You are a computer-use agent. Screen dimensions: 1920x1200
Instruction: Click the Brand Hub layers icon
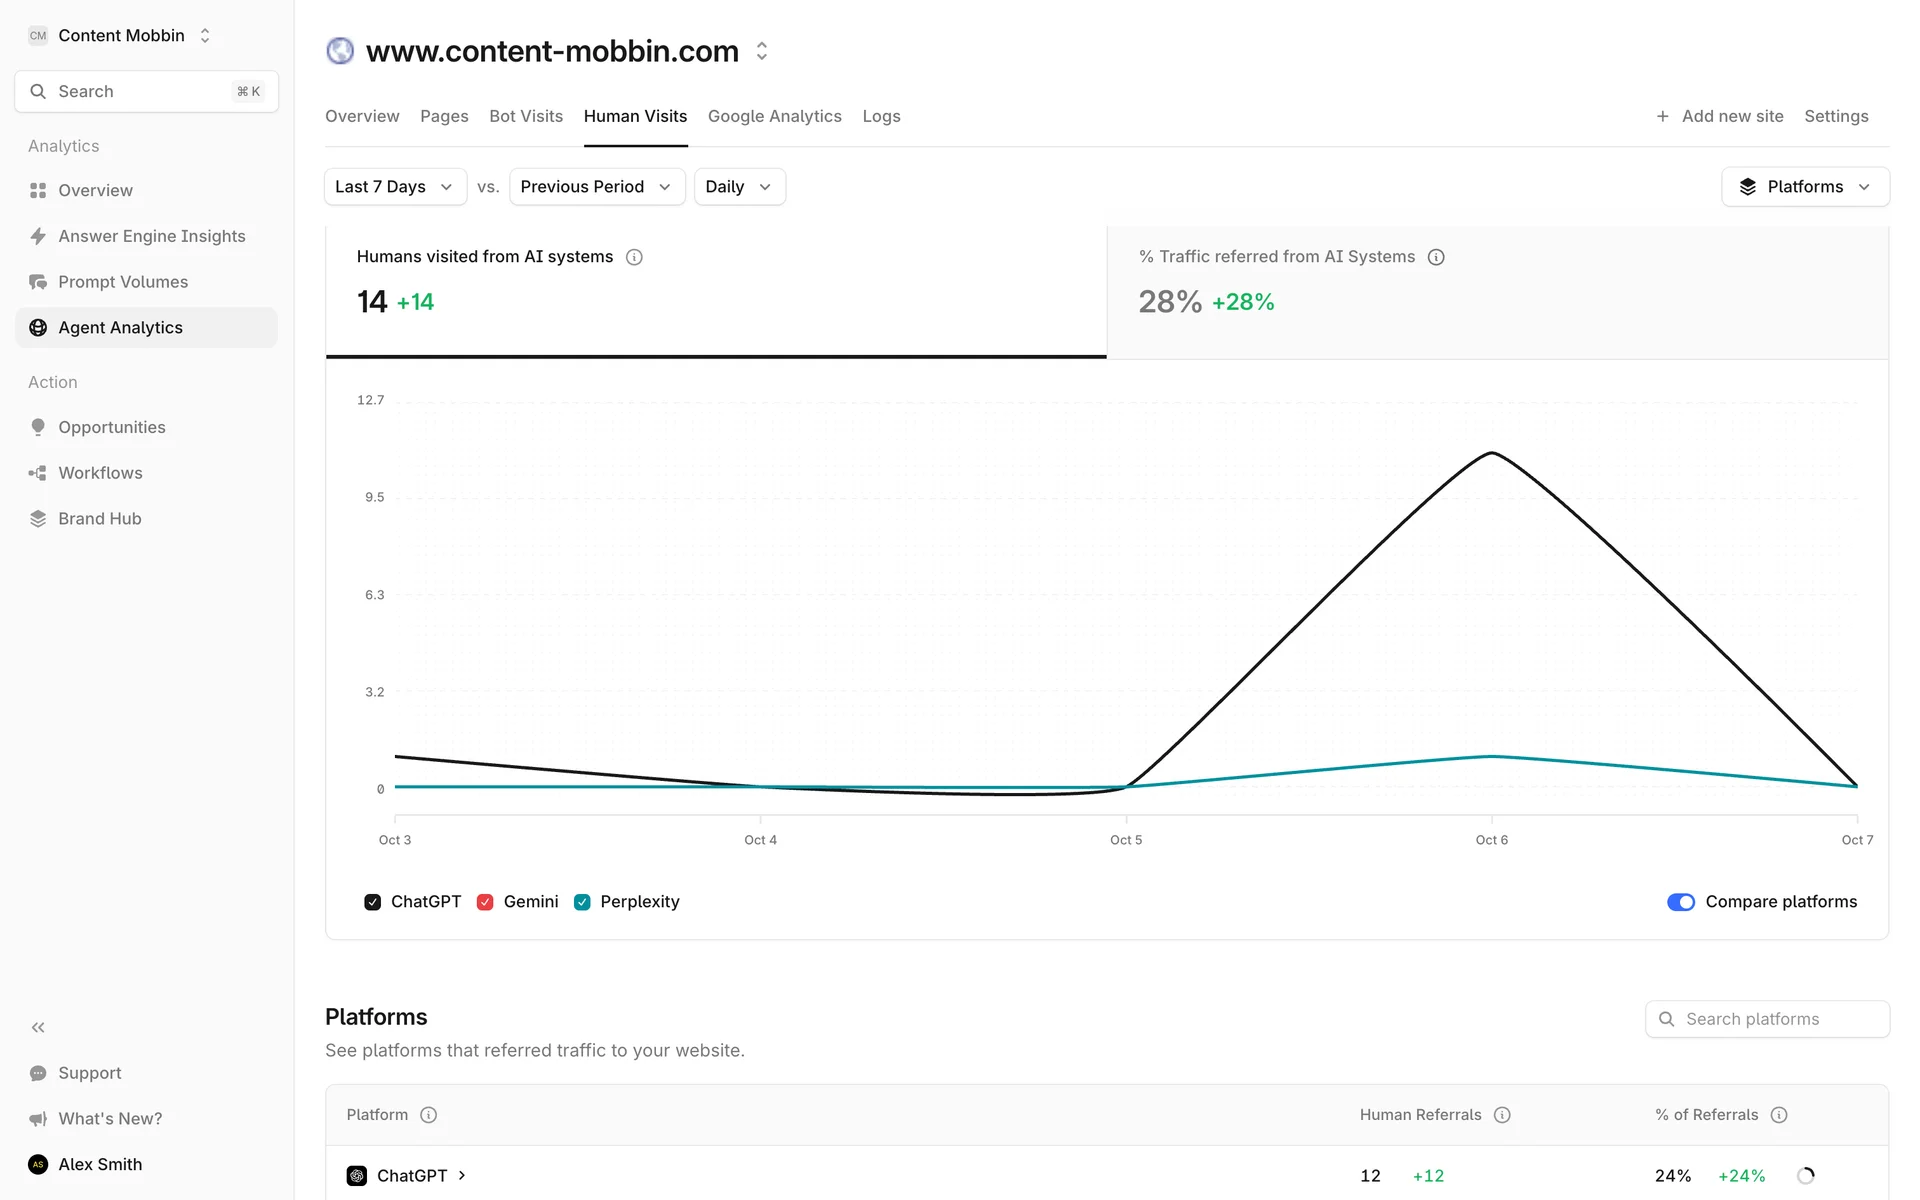click(38, 519)
